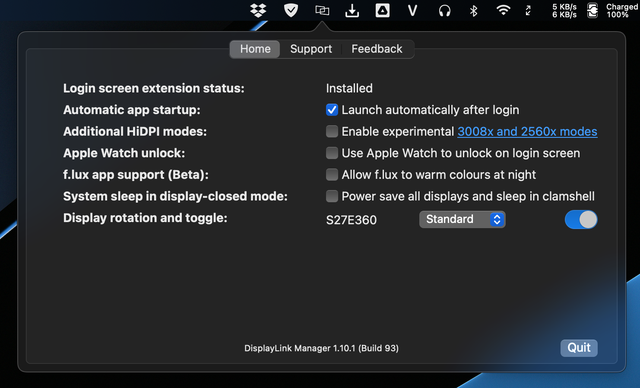Enable experimental HiDPI modes checkbox
Image resolution: width=640 pixels, height=388 pixels.
pos(332,131)
